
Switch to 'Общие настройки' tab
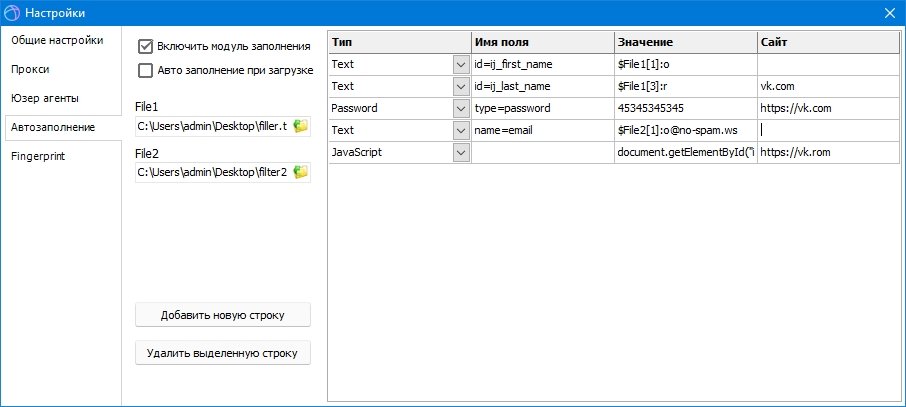tap(57, 40)
